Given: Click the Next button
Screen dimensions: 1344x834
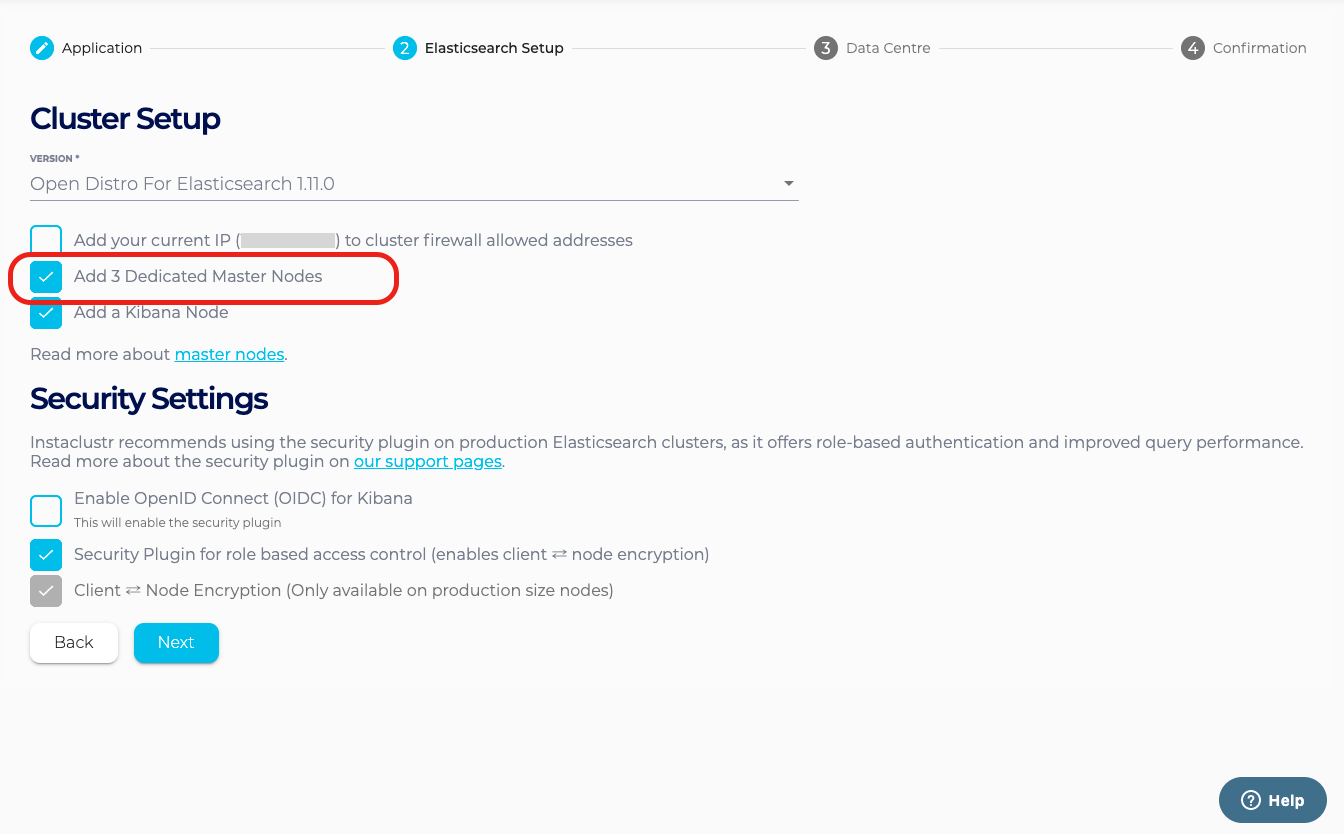Looking at the screenshot, I should [176, 642].
